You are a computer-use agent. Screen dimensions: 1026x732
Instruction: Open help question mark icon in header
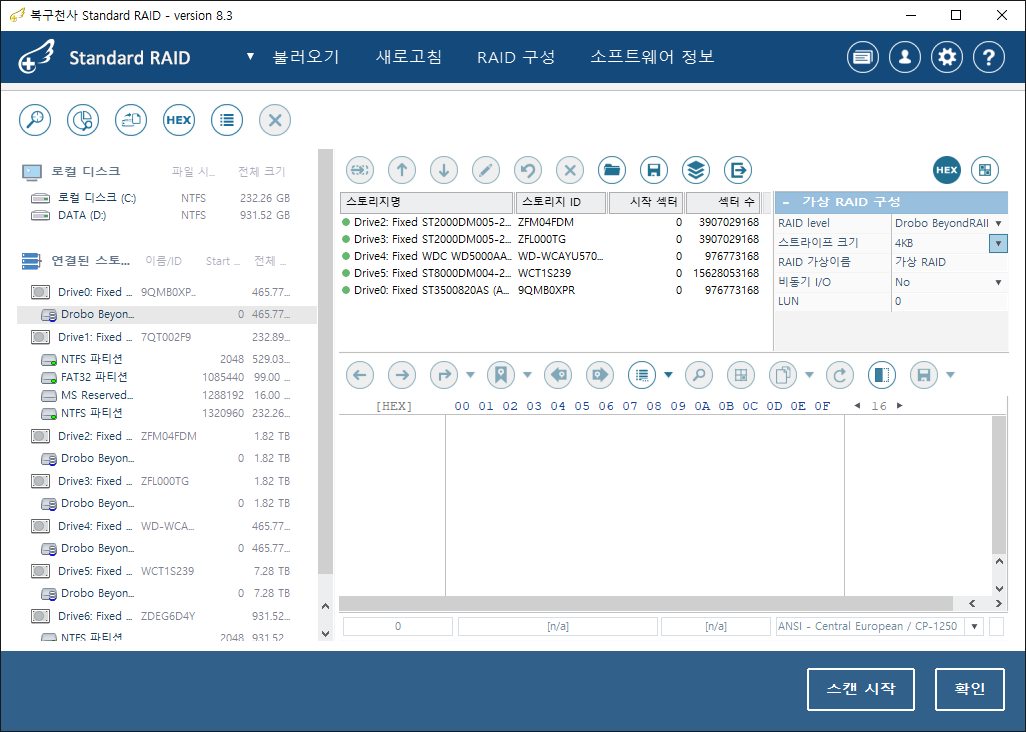click(x=989, y=58)
